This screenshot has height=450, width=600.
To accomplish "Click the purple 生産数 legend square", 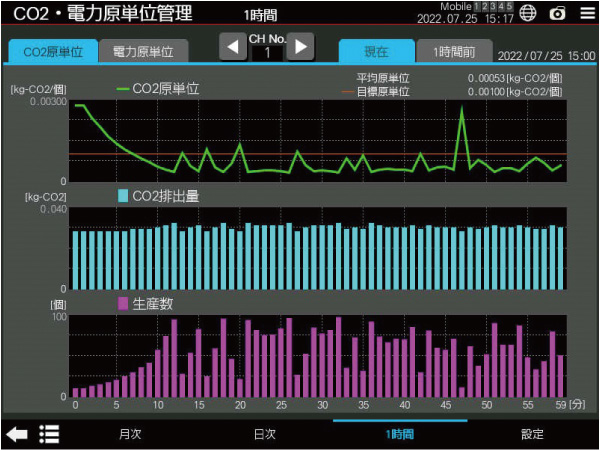I will coord(123,303).
